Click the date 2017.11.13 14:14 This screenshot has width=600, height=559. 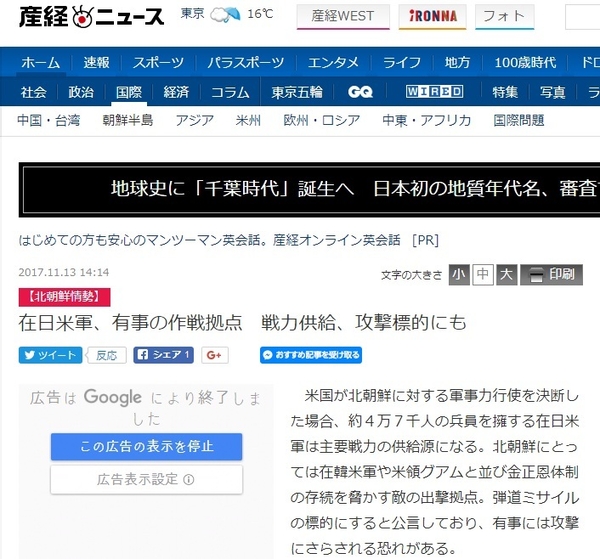64,272
